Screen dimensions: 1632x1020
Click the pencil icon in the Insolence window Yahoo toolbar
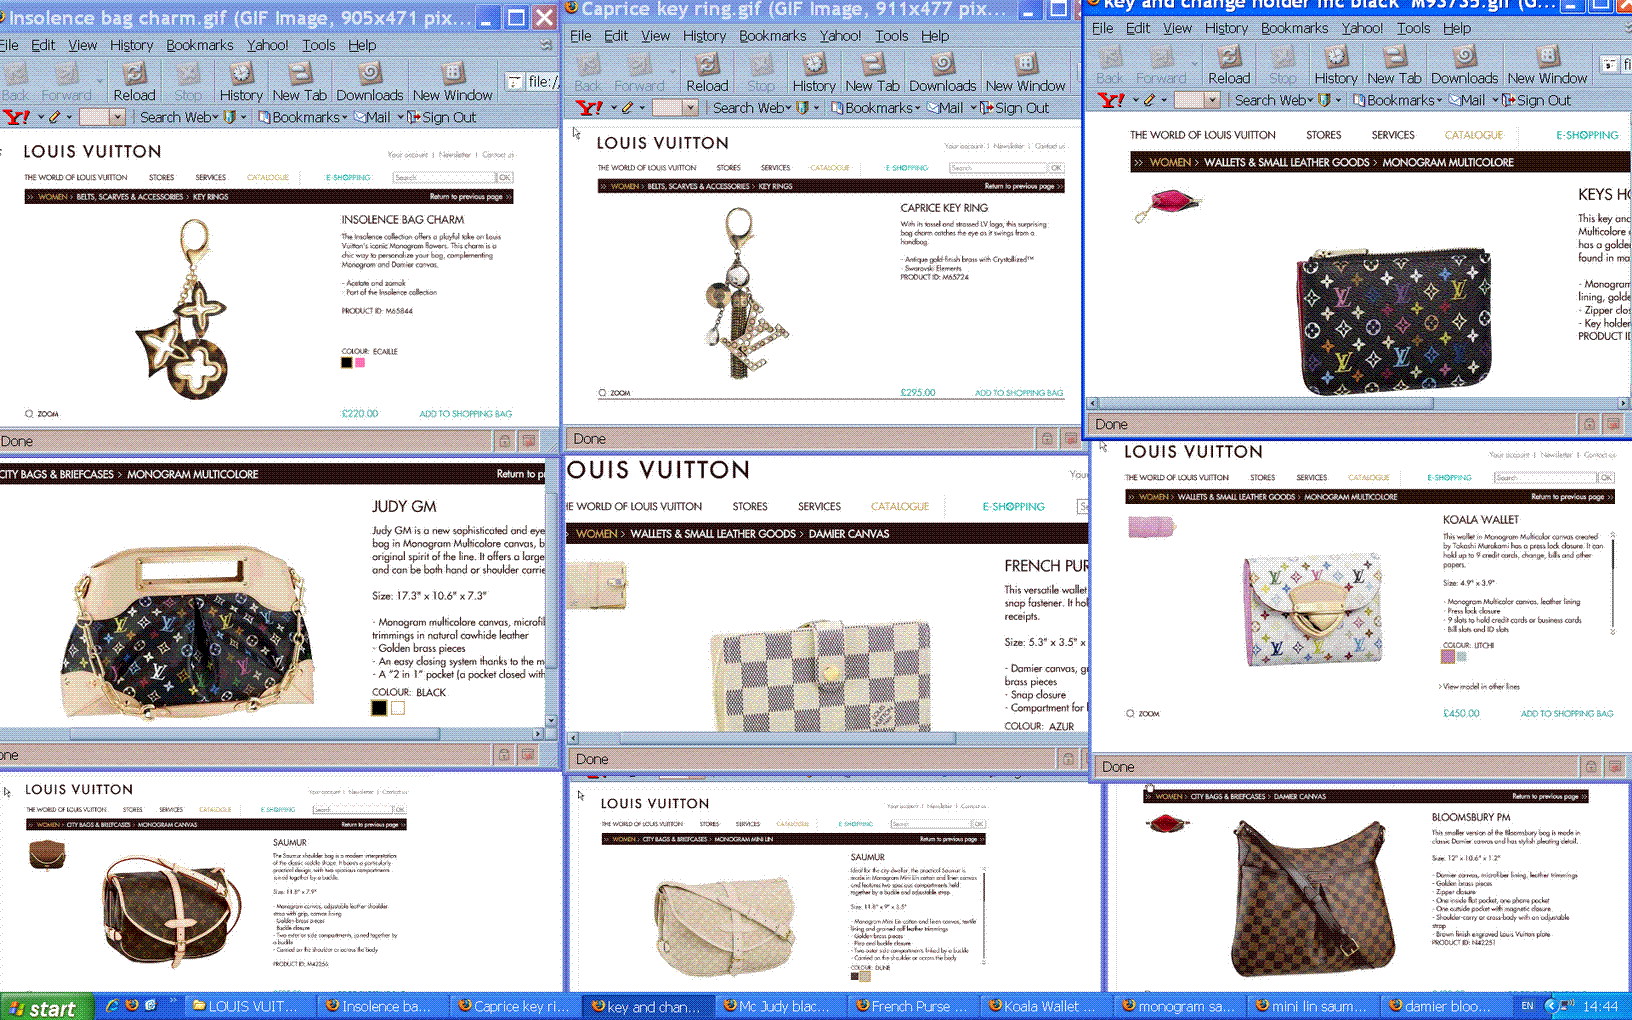[55, 117]
